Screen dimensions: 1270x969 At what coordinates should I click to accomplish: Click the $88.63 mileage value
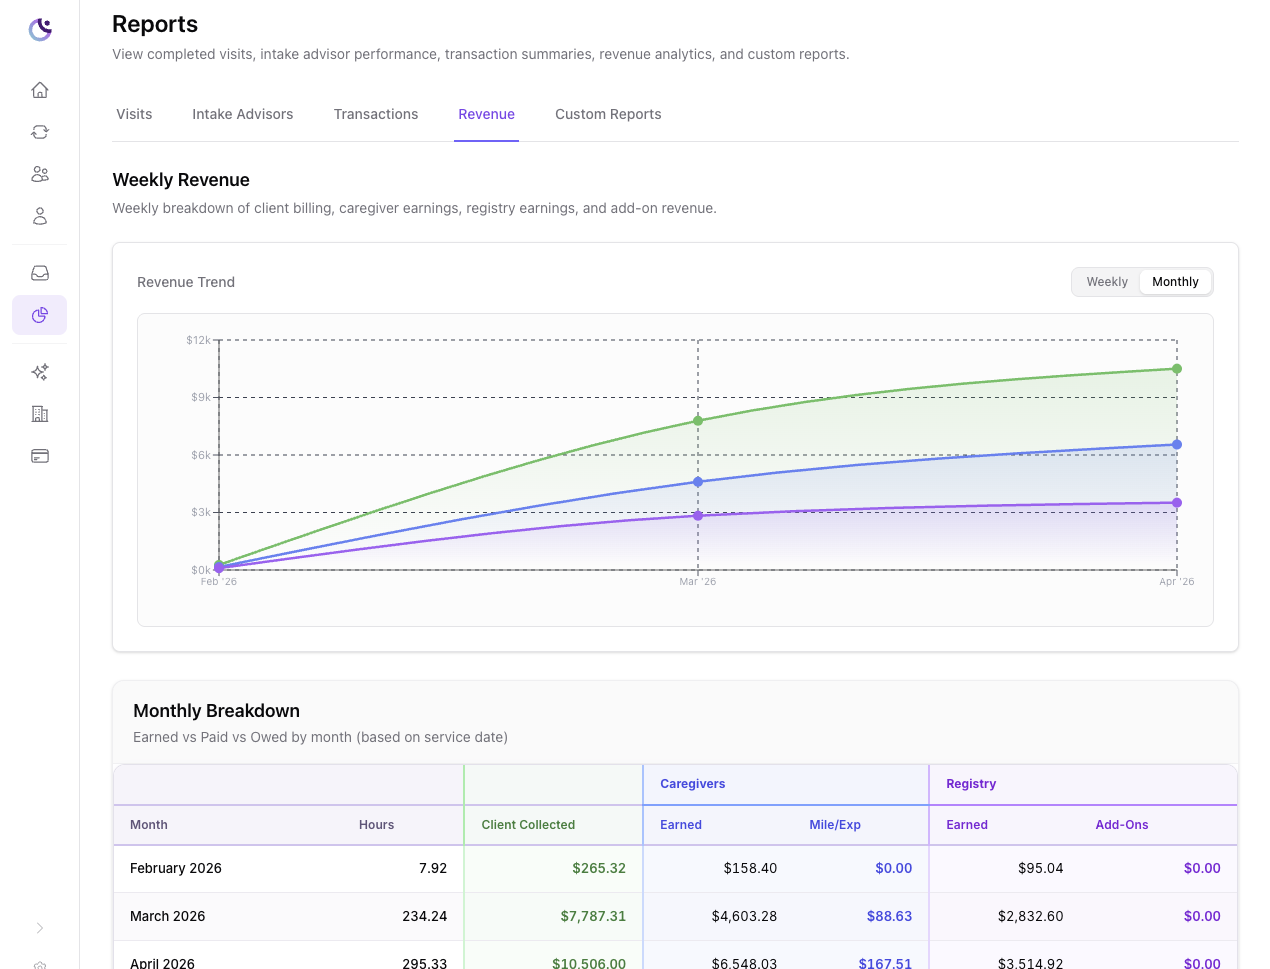pos(889,916)
